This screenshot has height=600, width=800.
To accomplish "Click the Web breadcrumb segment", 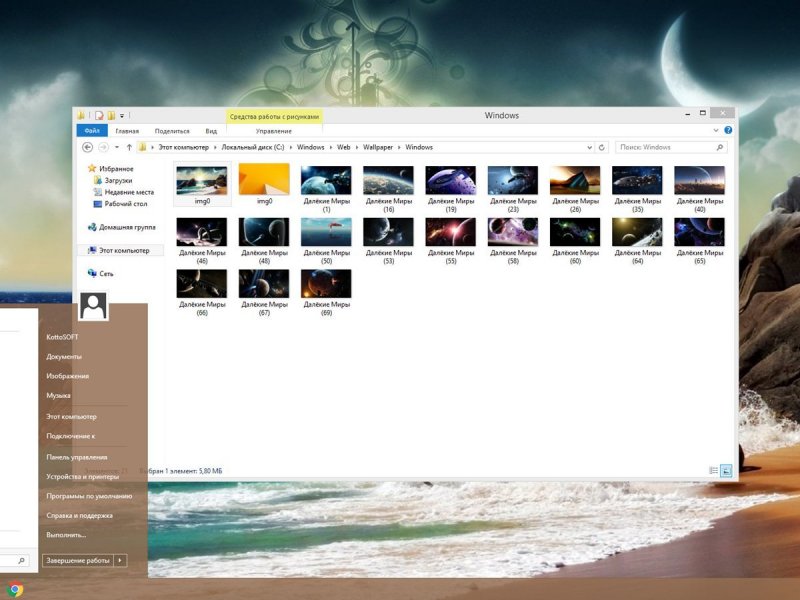I will (x=343, y=147).
